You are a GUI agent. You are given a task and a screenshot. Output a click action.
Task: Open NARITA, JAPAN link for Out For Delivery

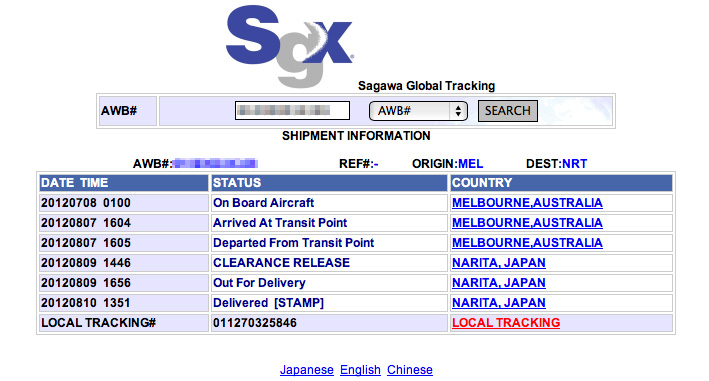[x=499, y=282]
